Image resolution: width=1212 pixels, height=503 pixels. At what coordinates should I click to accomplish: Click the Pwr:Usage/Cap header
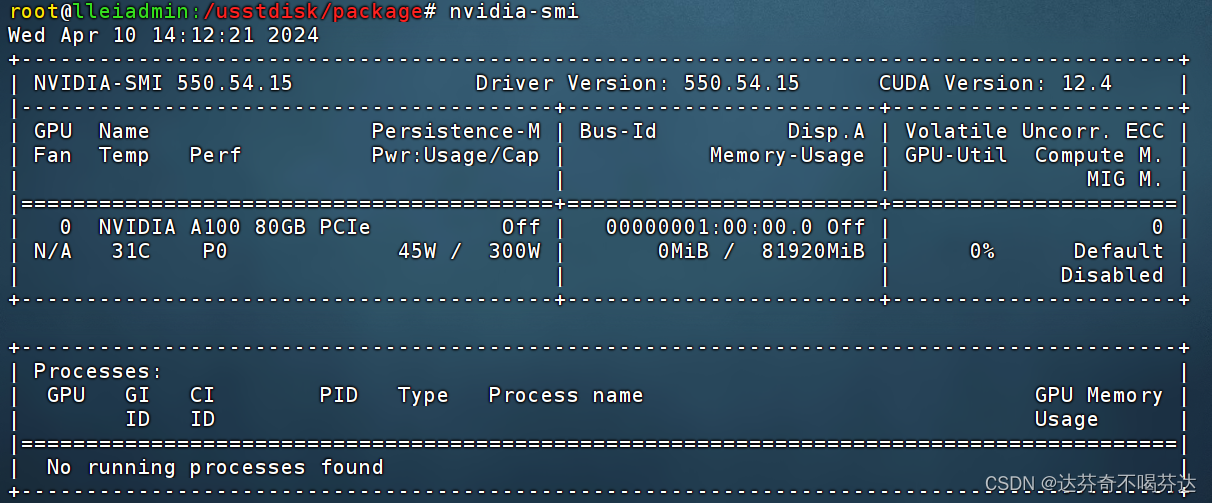456,155
